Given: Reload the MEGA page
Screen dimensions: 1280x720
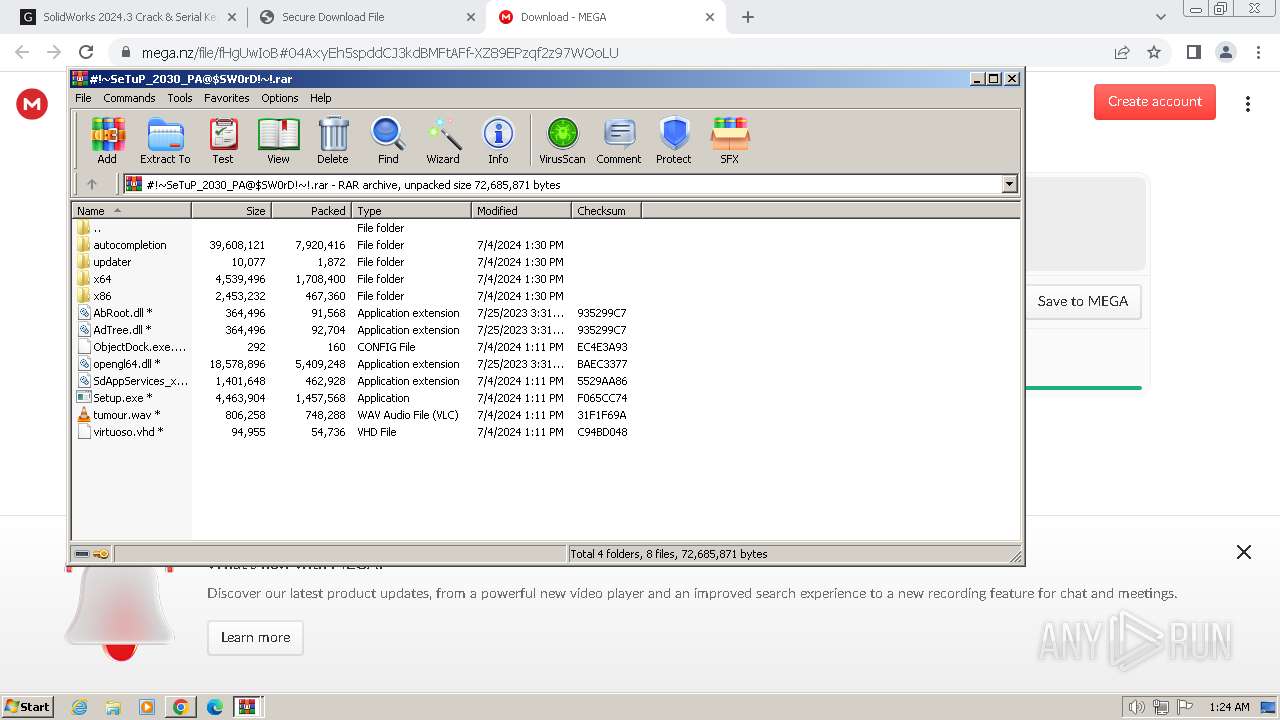Looking at the screenshot, I should click(86, 52).
